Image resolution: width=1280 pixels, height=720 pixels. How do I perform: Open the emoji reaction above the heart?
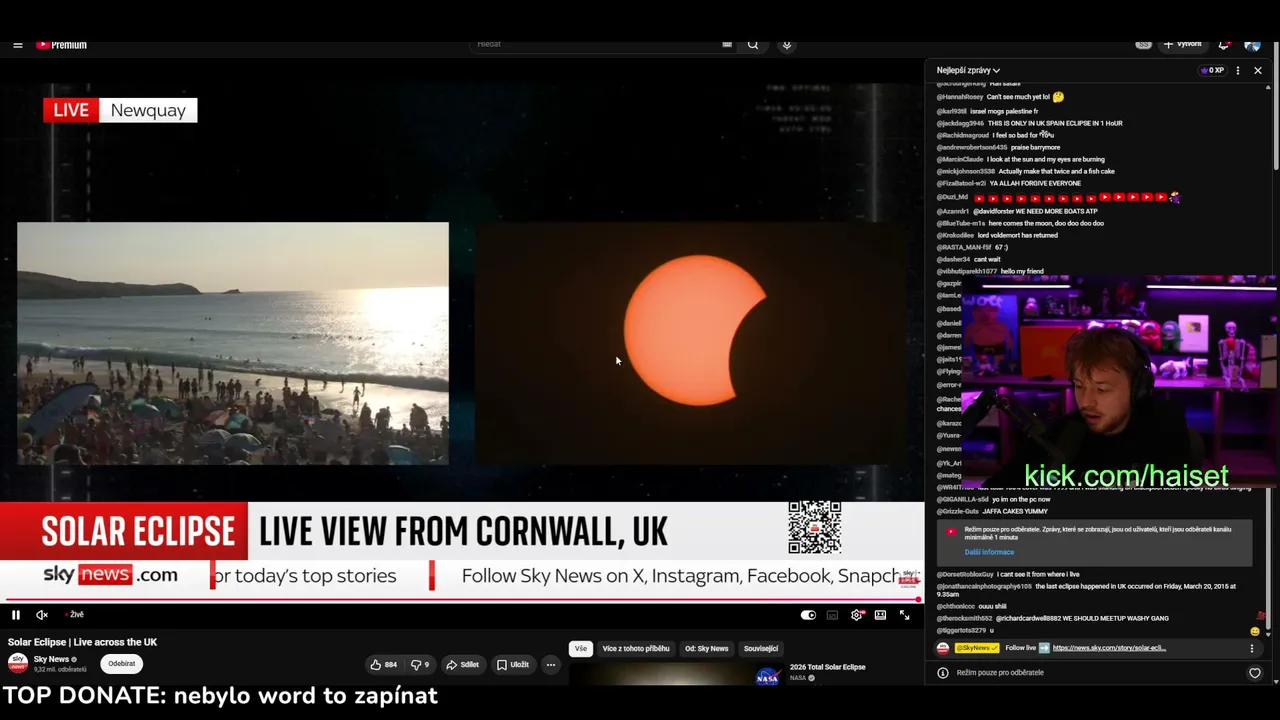(1255, 632)
